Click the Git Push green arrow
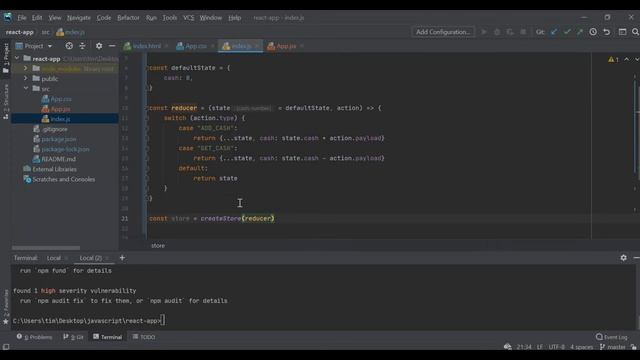This screenshot has height=360, width=640. (x=580, y=32)
